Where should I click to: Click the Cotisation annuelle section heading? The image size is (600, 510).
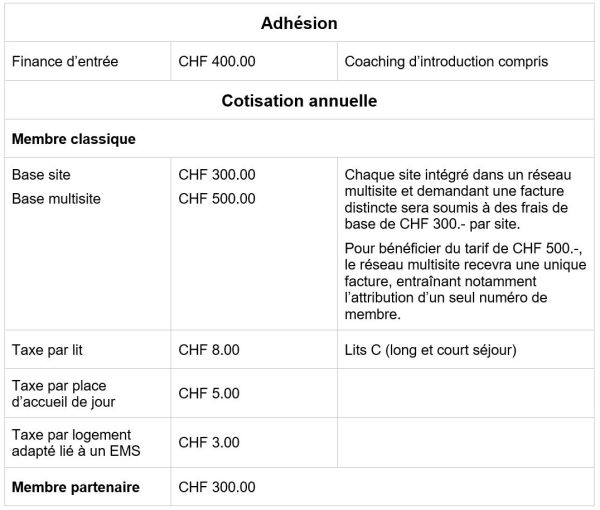[299, 101]
